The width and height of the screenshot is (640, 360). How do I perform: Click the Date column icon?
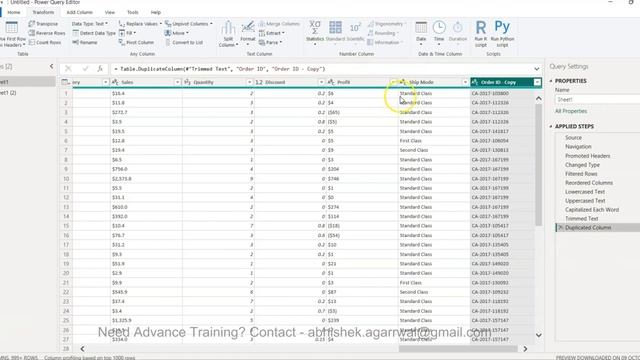[x=421, y=27]
